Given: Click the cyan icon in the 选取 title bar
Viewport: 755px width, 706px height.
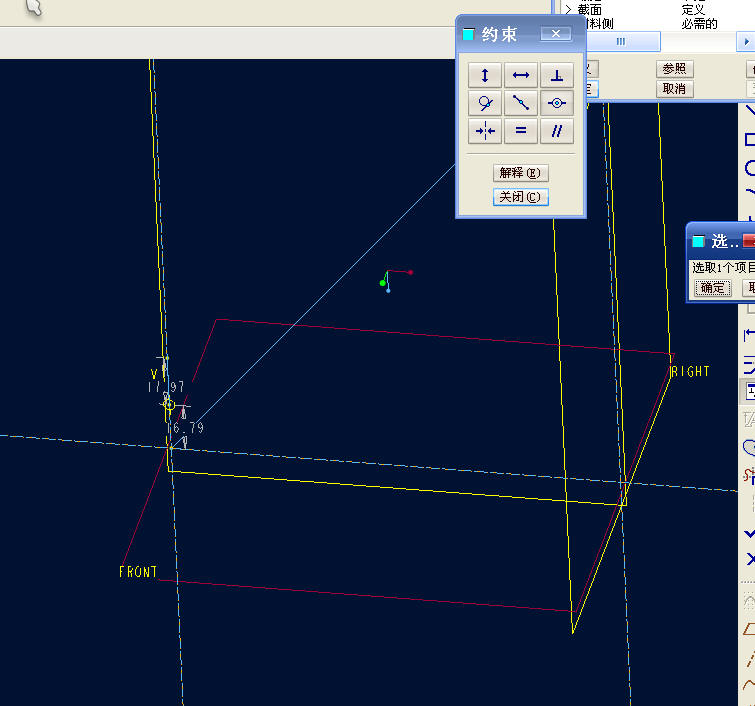Looking at the screenshot, I should coord(698,241).
